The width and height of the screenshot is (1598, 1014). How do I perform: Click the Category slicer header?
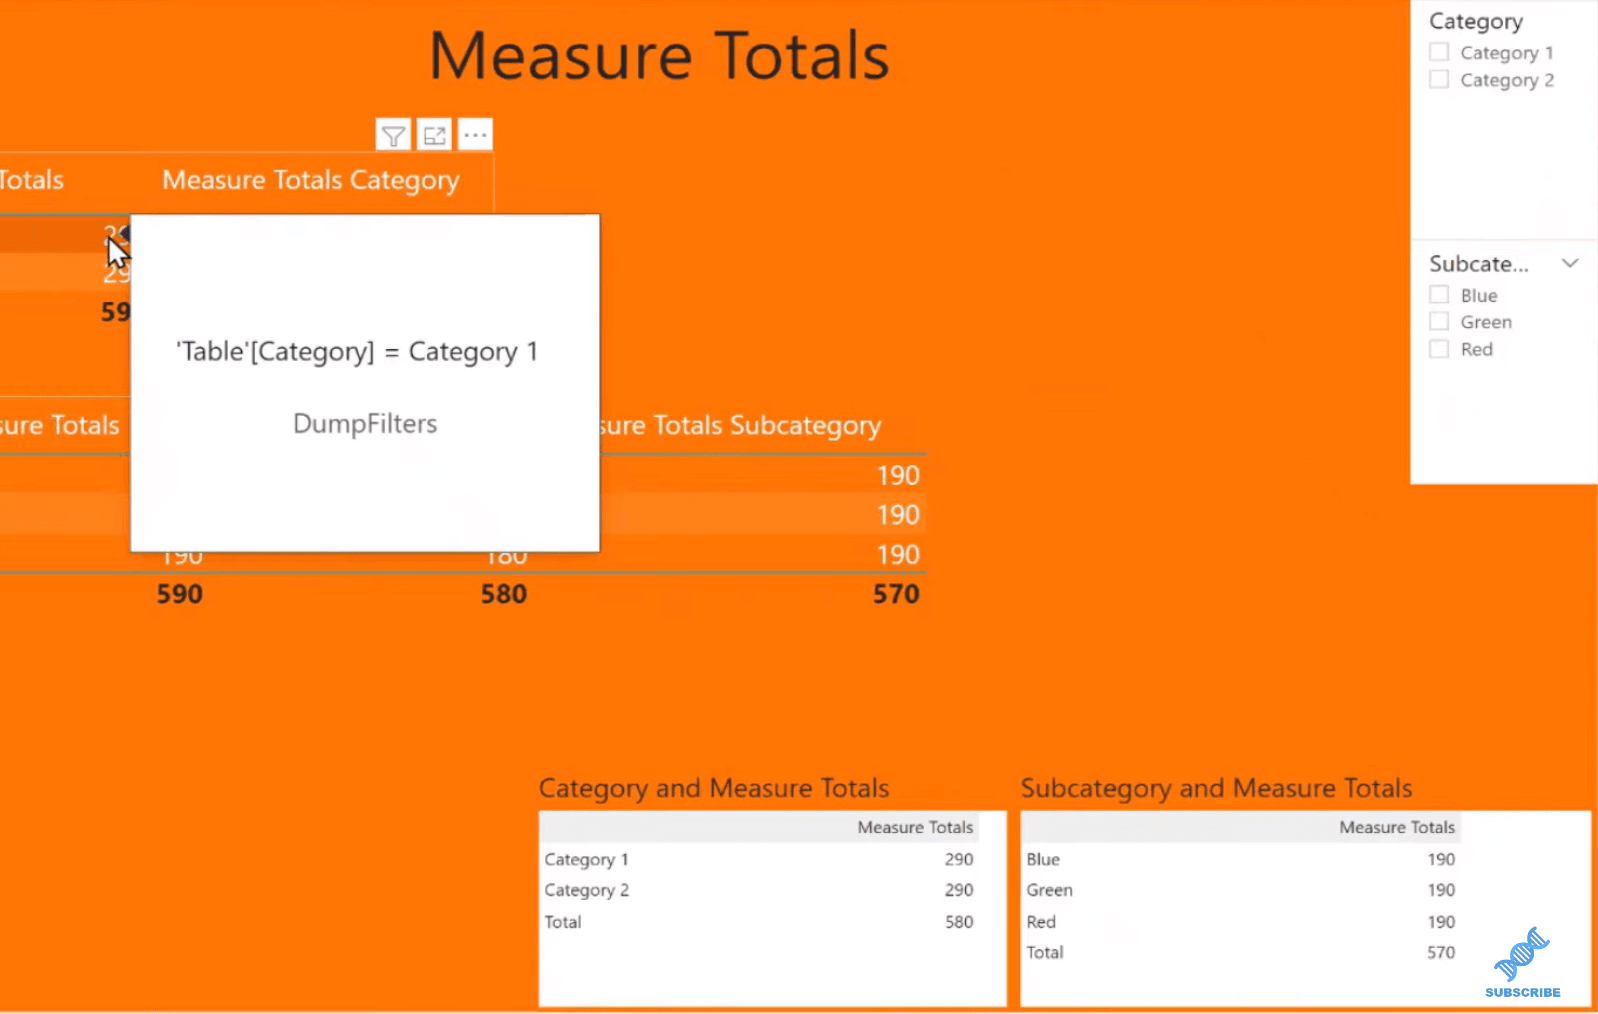[x=1476, y=21]
